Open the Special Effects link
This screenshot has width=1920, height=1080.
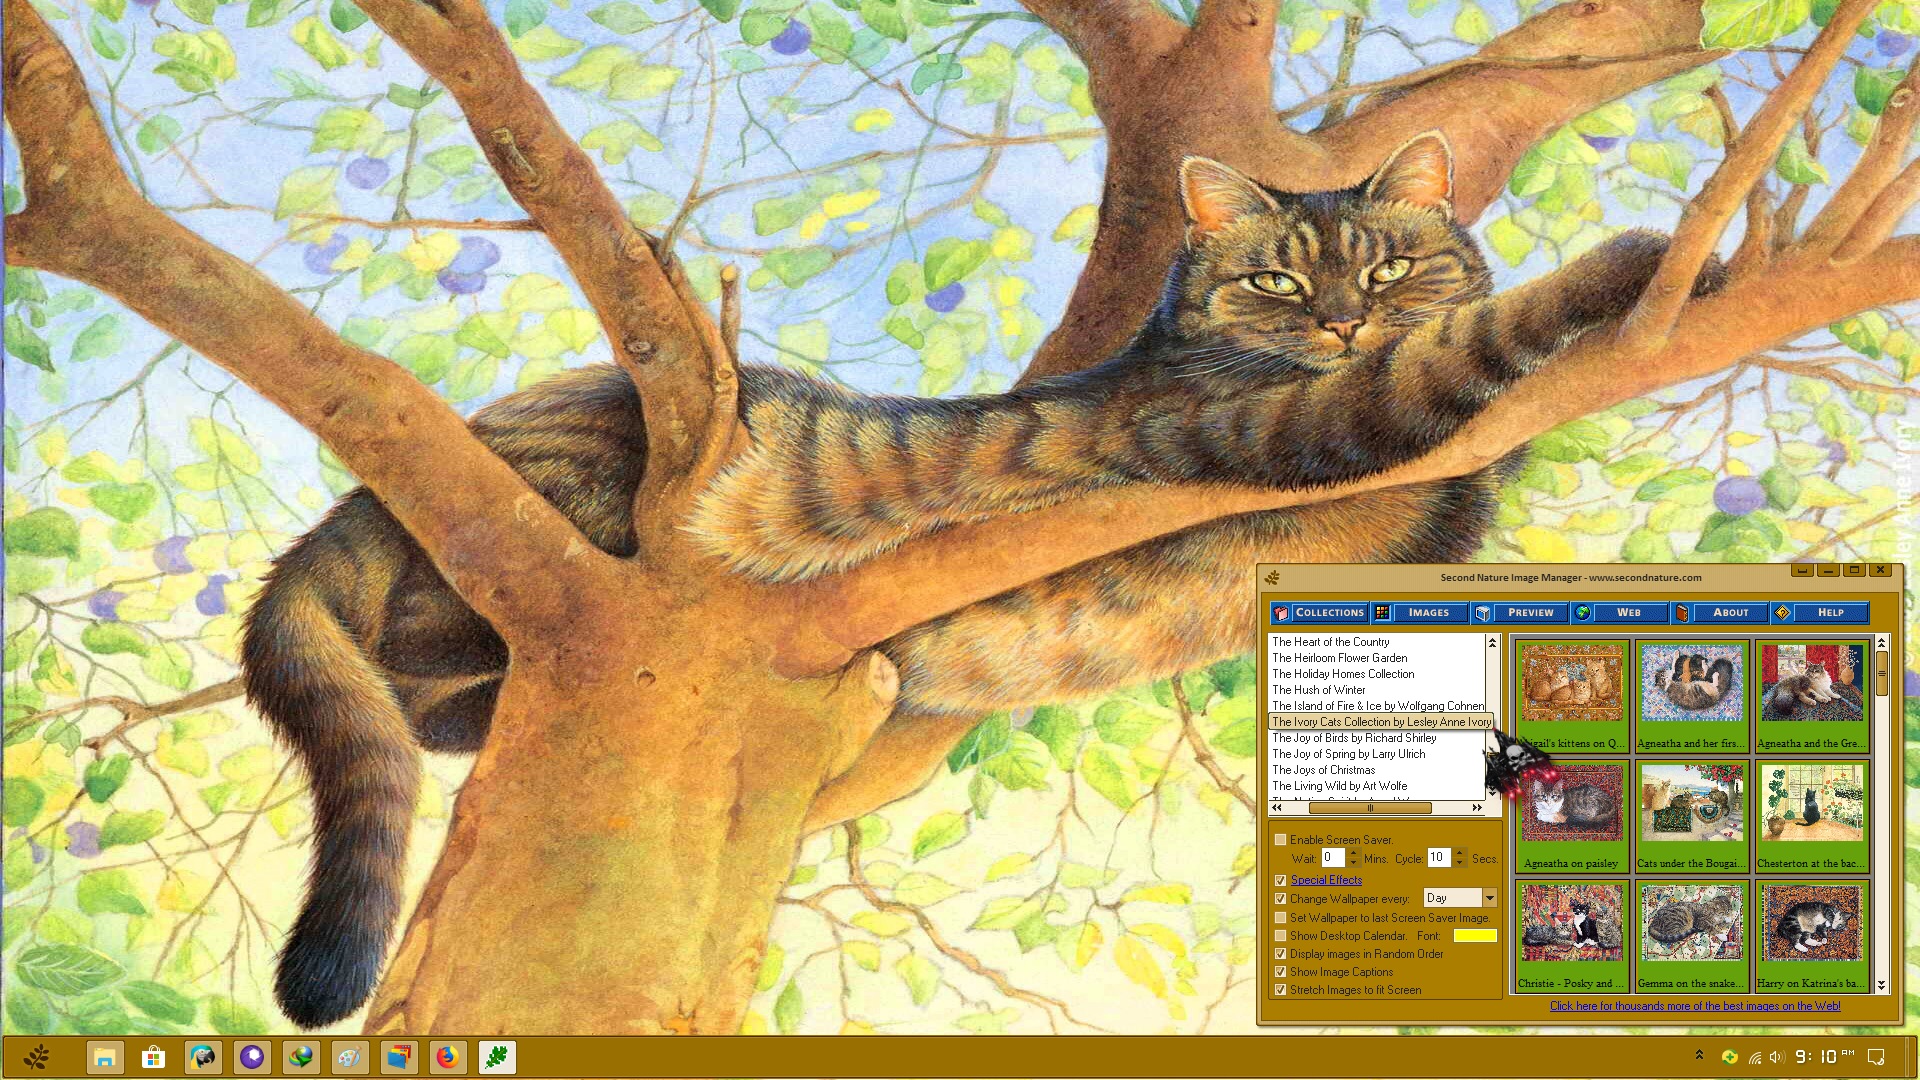click(1326, 880)
